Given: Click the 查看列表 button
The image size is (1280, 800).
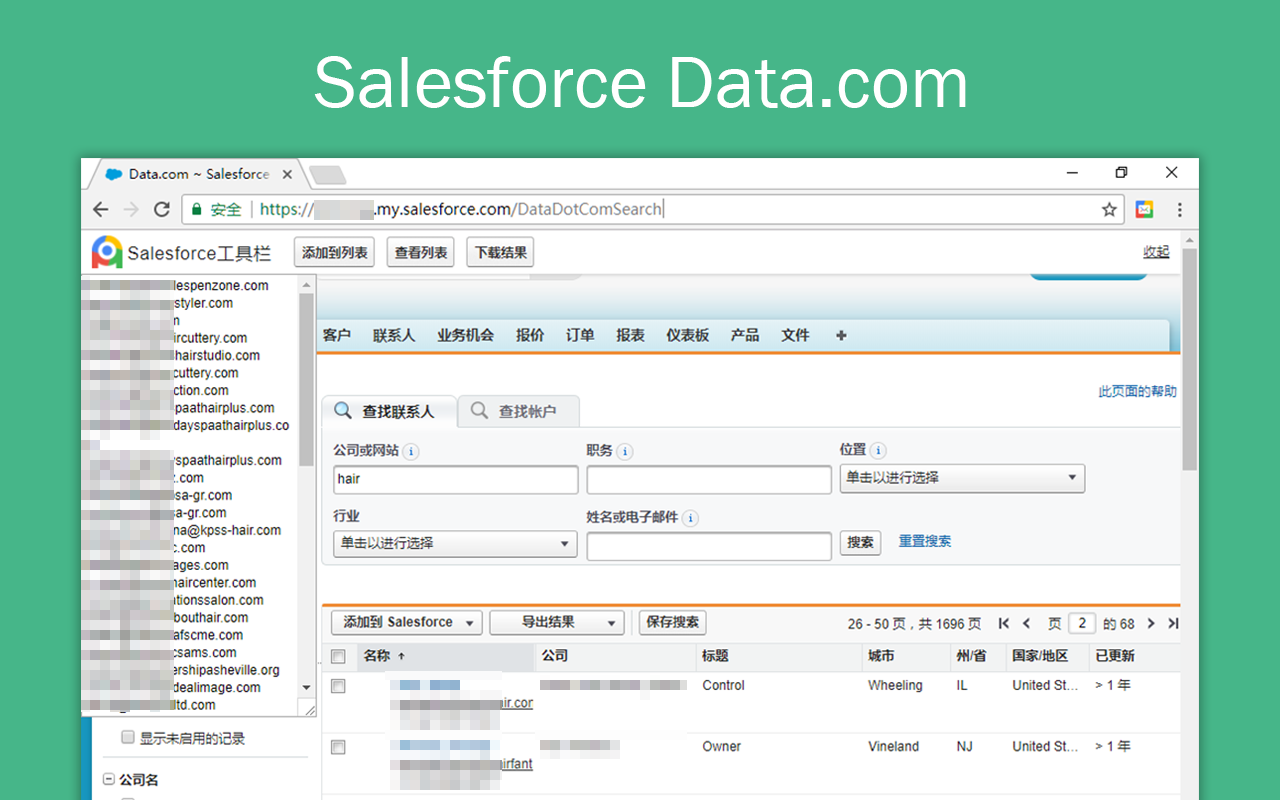Looking at the screenshot, I should [421, 253].
